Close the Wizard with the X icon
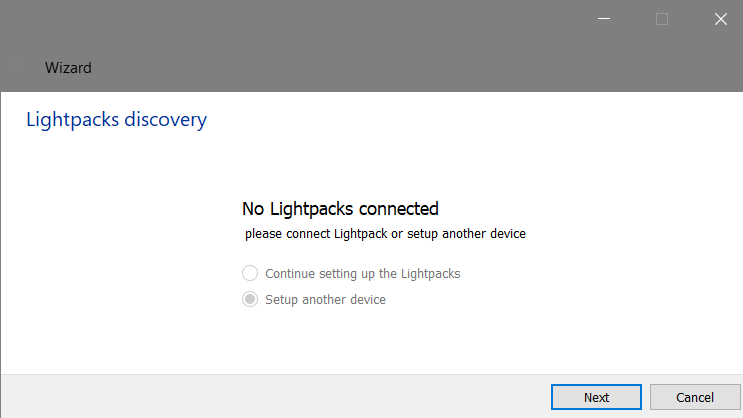743x418 pixels. [720, 18]
